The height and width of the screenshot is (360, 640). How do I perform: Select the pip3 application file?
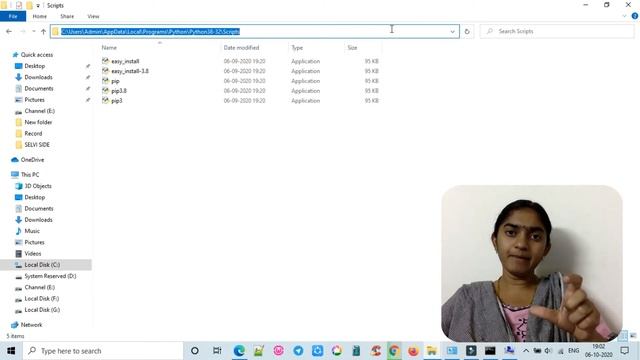(116, 100)
